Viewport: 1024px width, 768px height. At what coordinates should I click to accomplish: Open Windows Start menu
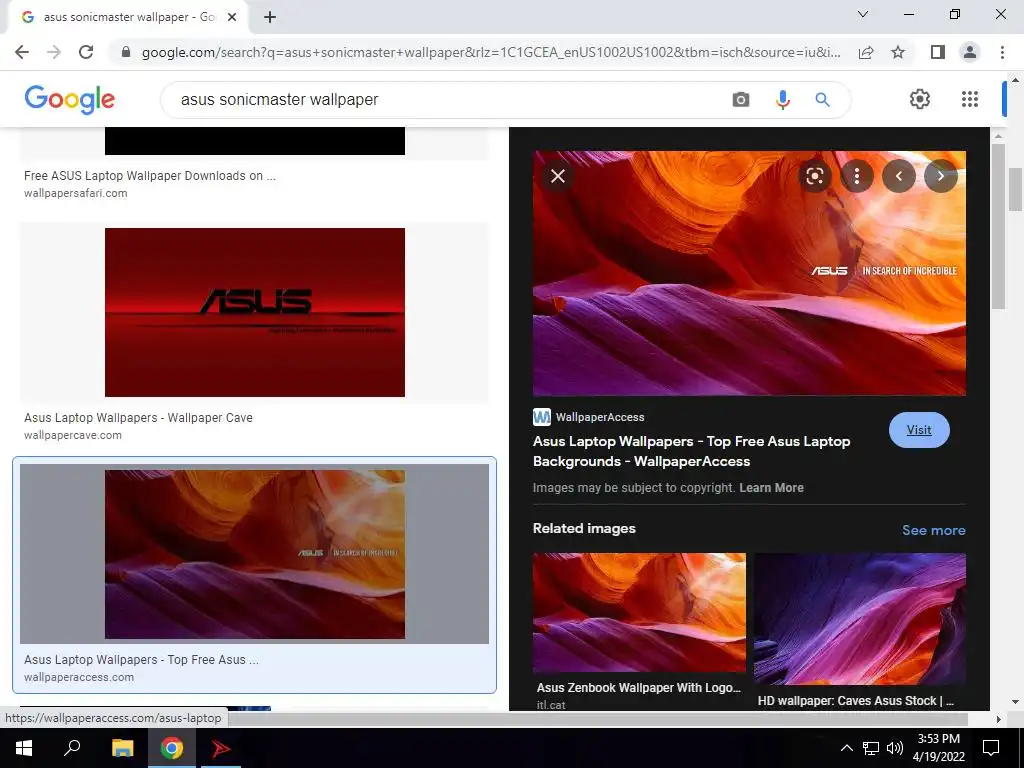24,748
